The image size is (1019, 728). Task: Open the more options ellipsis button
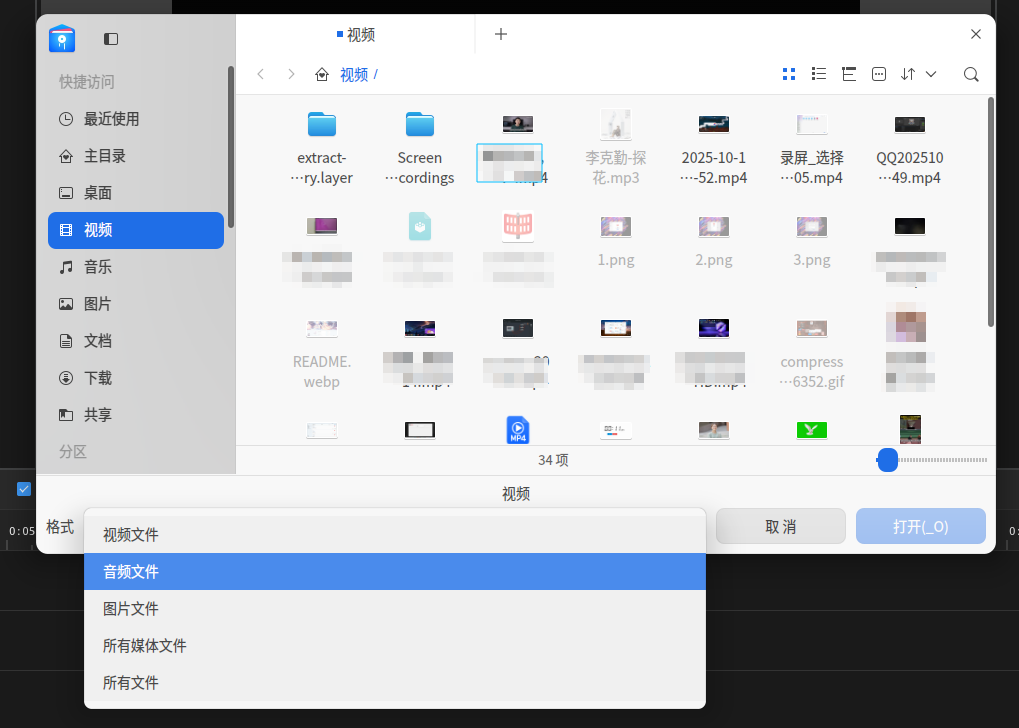click(x=879, y=74)
